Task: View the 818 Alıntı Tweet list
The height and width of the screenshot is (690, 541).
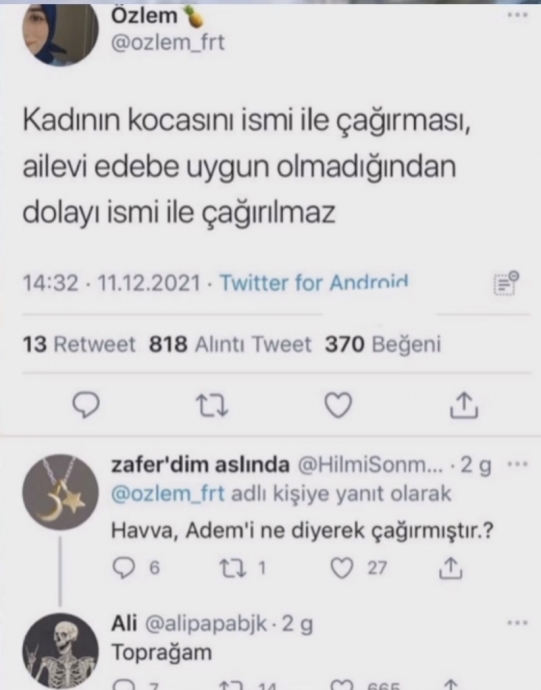Action: [230, 344]
